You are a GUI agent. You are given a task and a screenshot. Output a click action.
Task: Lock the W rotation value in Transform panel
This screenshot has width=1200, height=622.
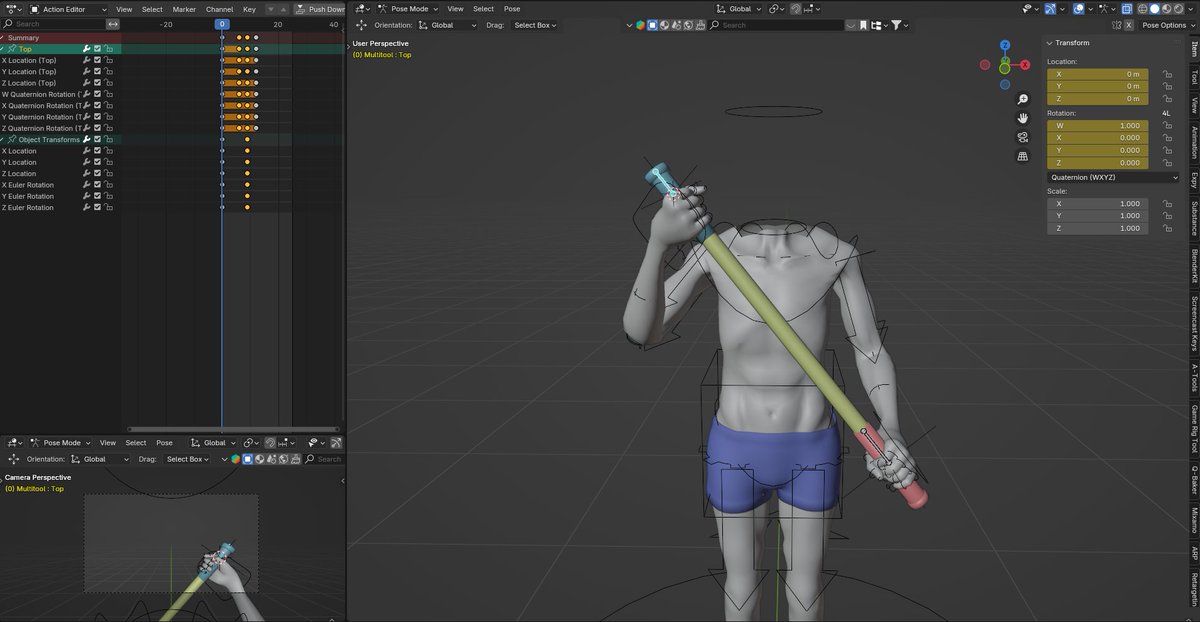click(x=1166, y=126)
